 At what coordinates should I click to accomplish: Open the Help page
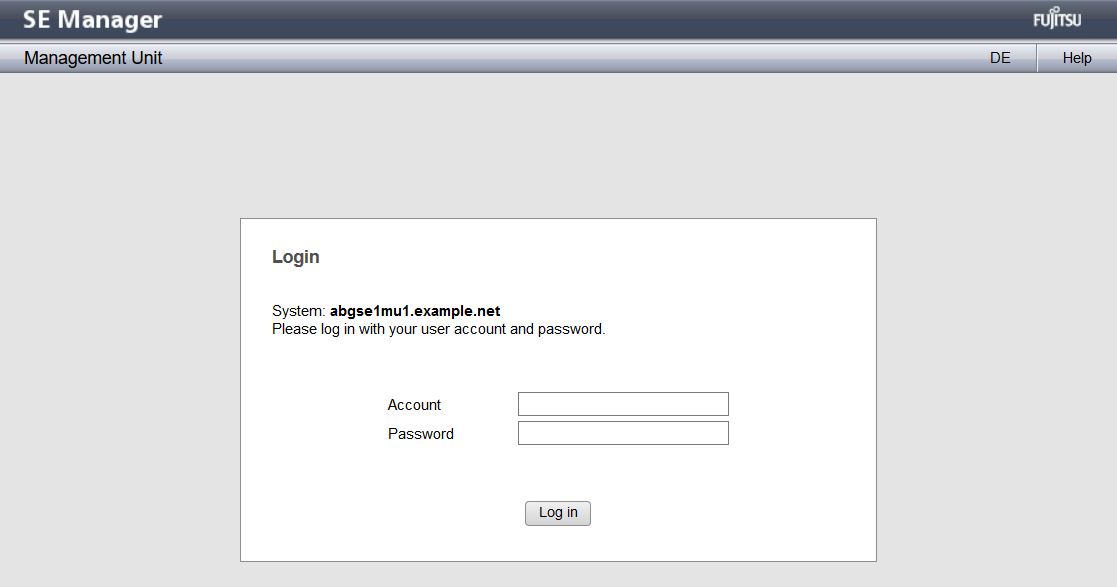pyautogui.click(x=1077, y=58)
